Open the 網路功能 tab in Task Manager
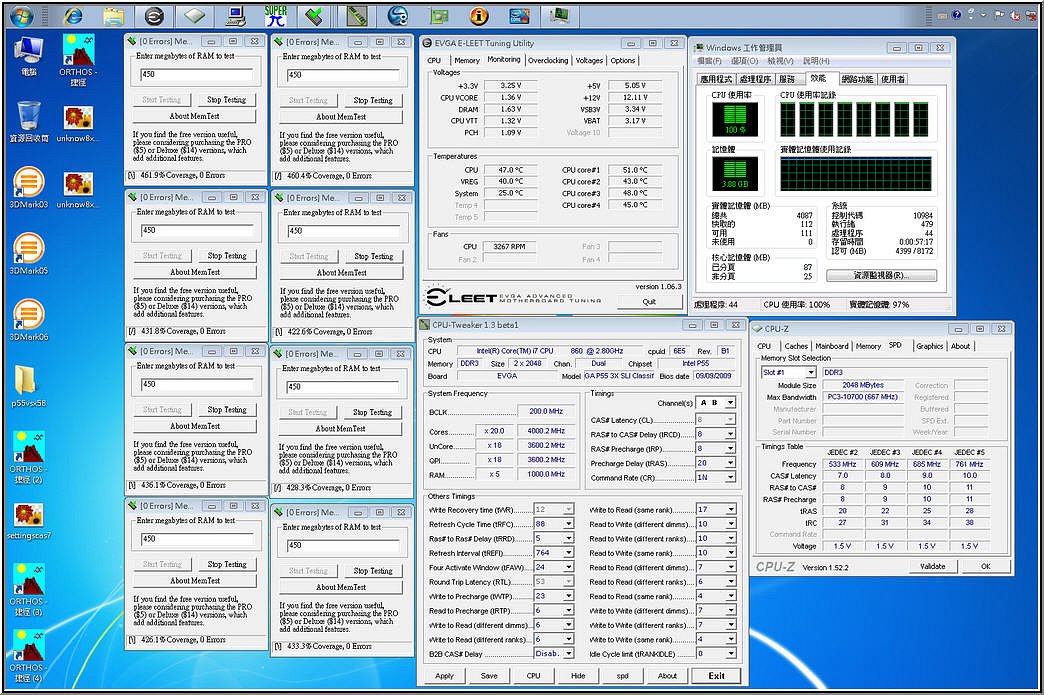 click(x=858, y=79)
